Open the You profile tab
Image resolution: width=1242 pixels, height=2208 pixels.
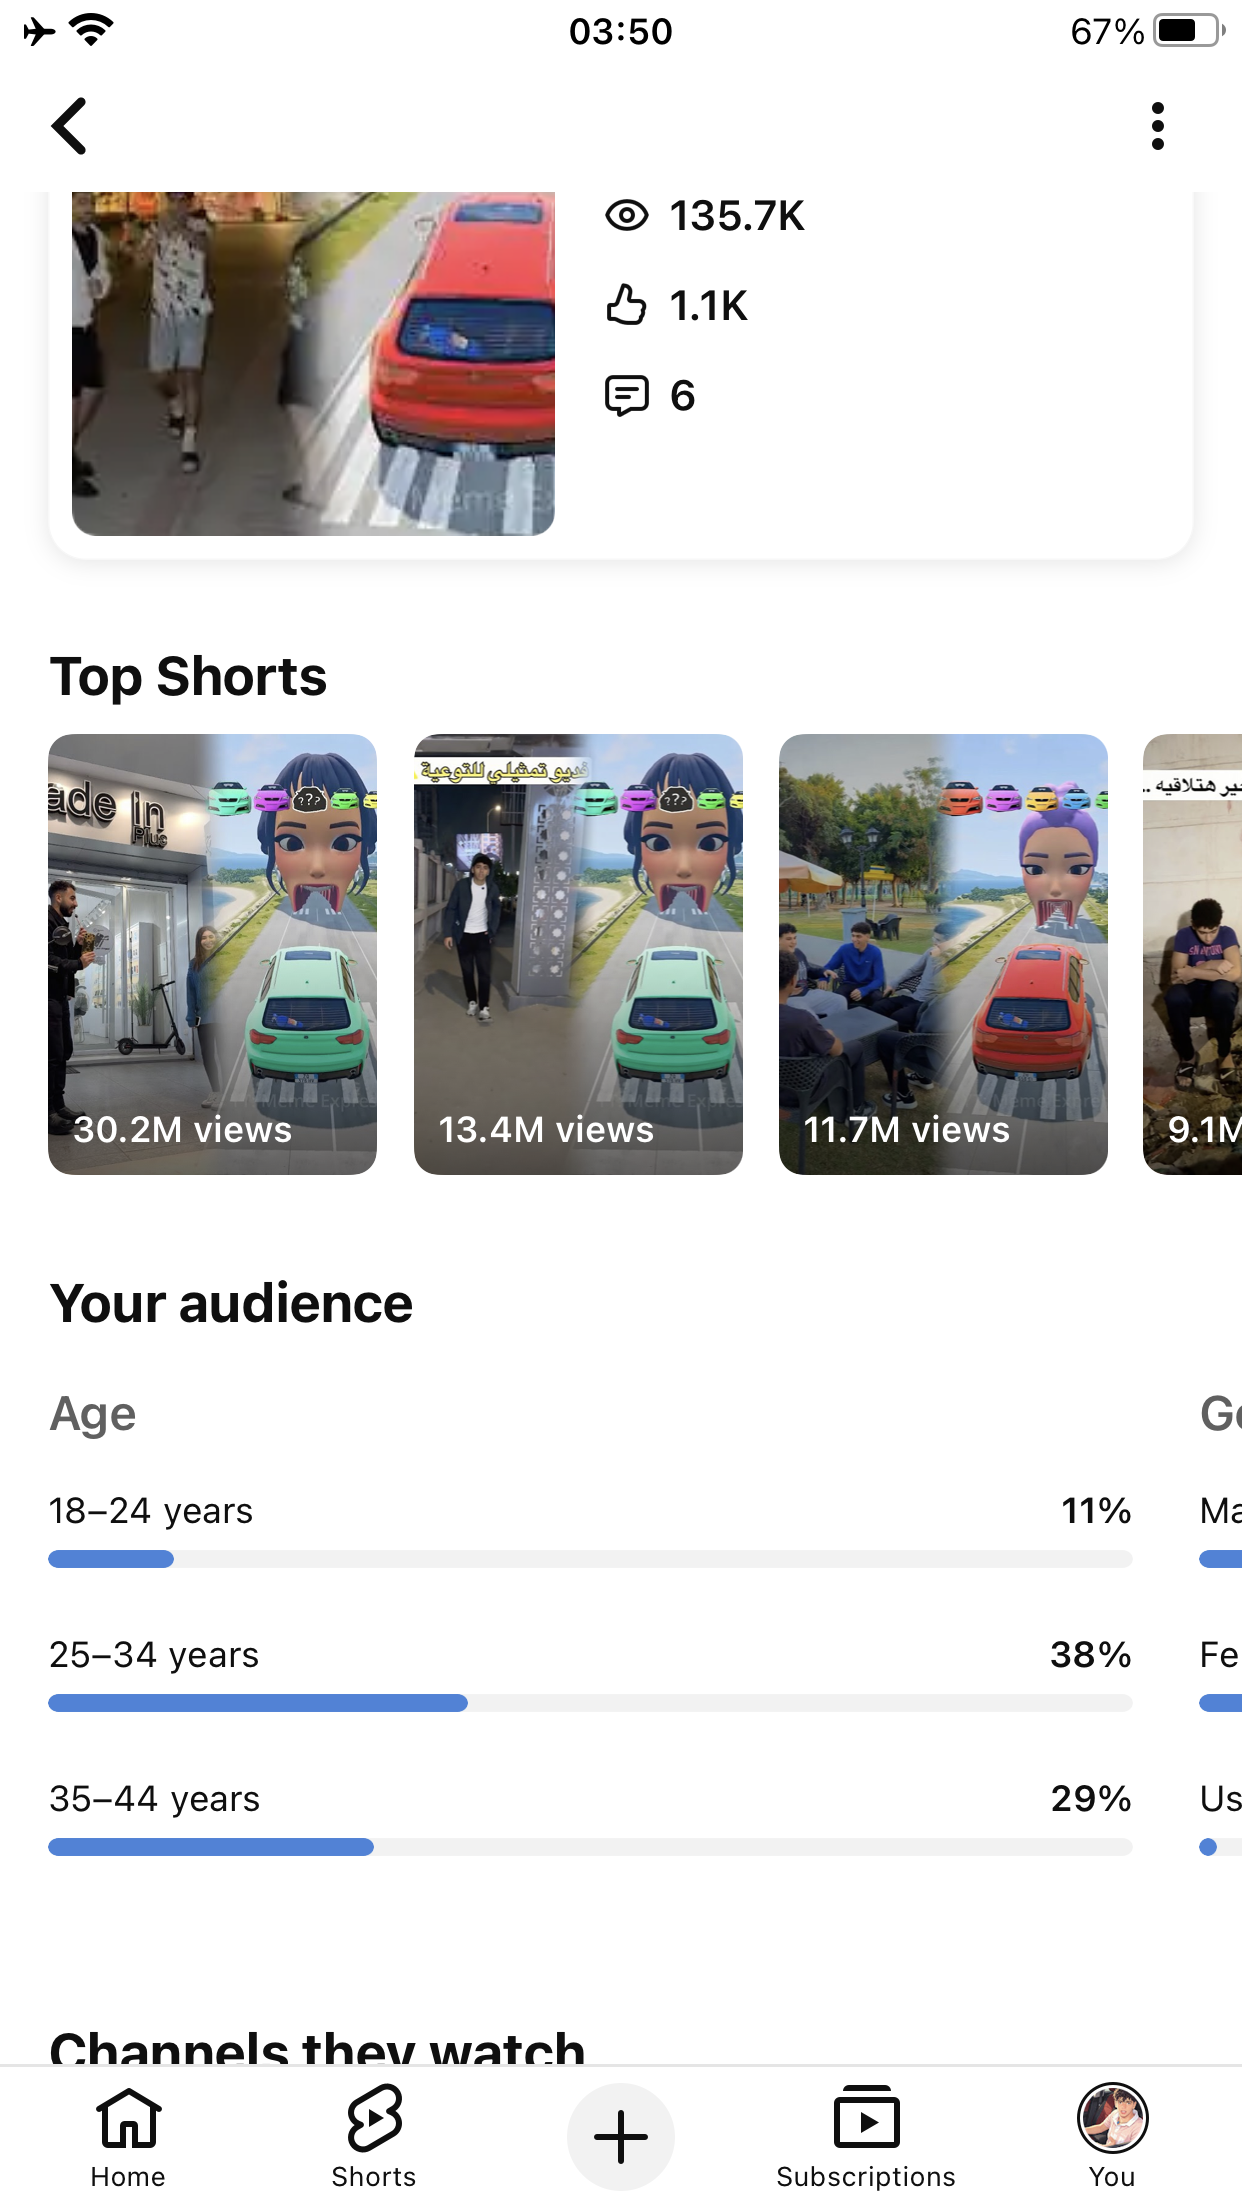click(1112, 2138)
